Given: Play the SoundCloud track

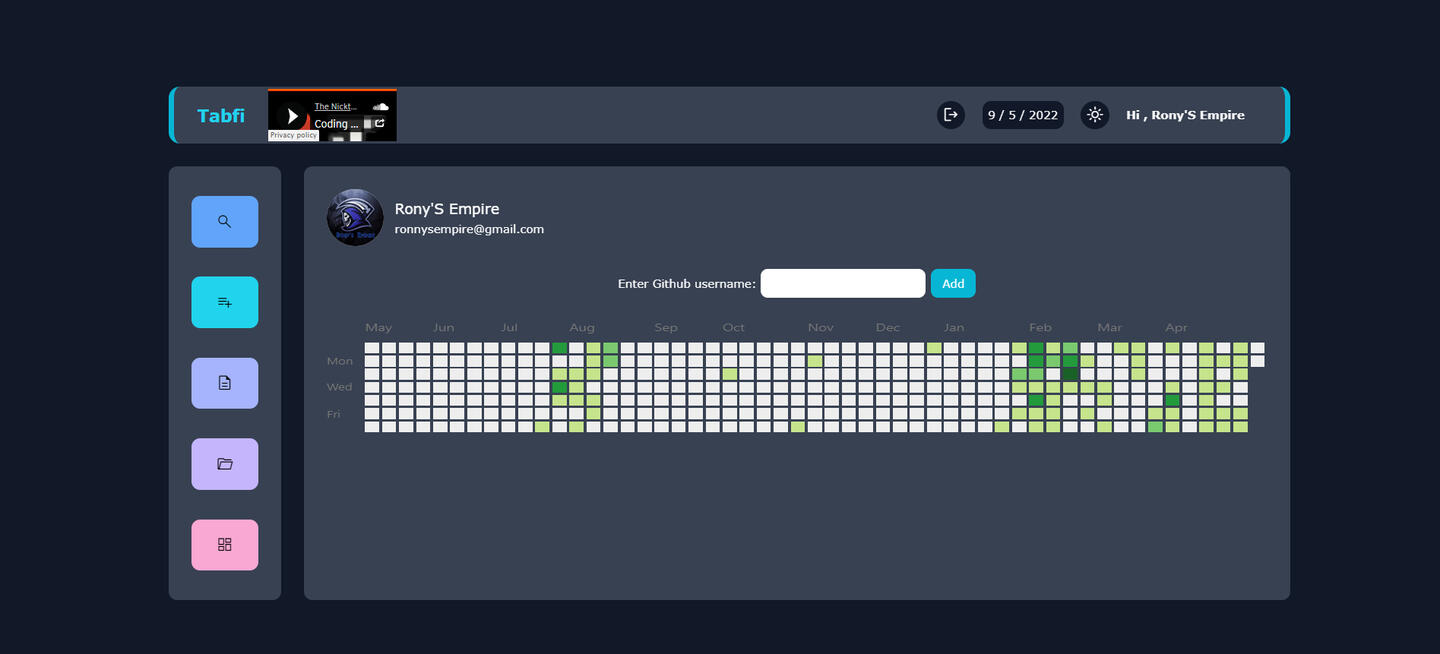Looking at the screenshot, I should click(291, 116).
